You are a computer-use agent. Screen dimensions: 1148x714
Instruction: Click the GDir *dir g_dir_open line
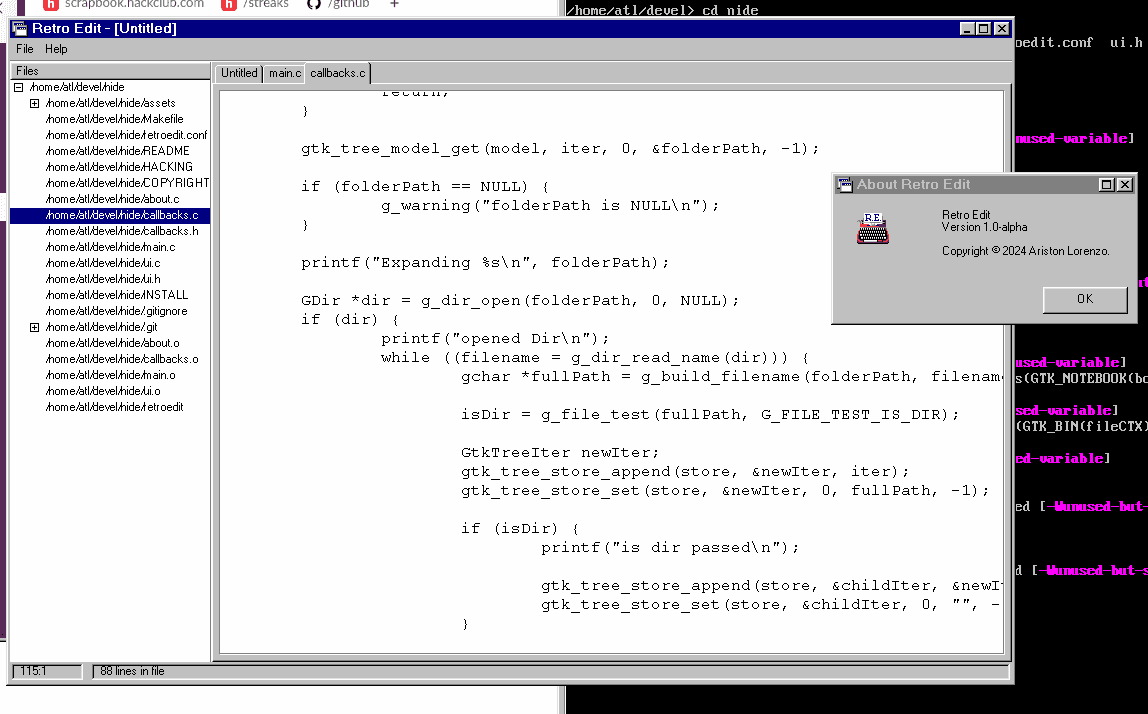click(x=520, y=301)
